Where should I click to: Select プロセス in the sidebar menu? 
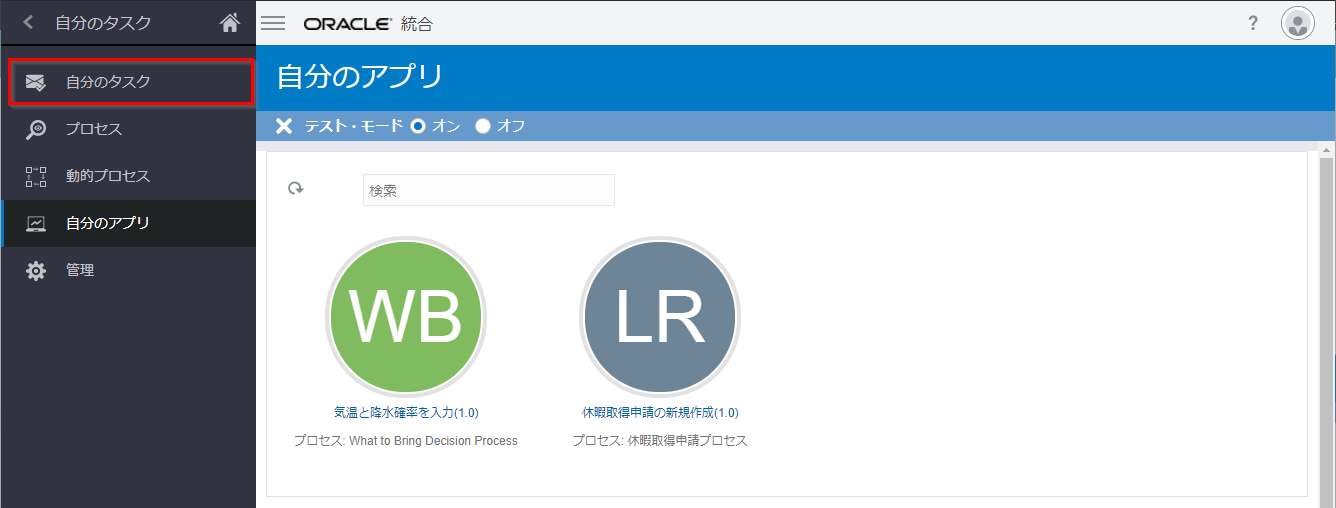[x=94, y=129]
